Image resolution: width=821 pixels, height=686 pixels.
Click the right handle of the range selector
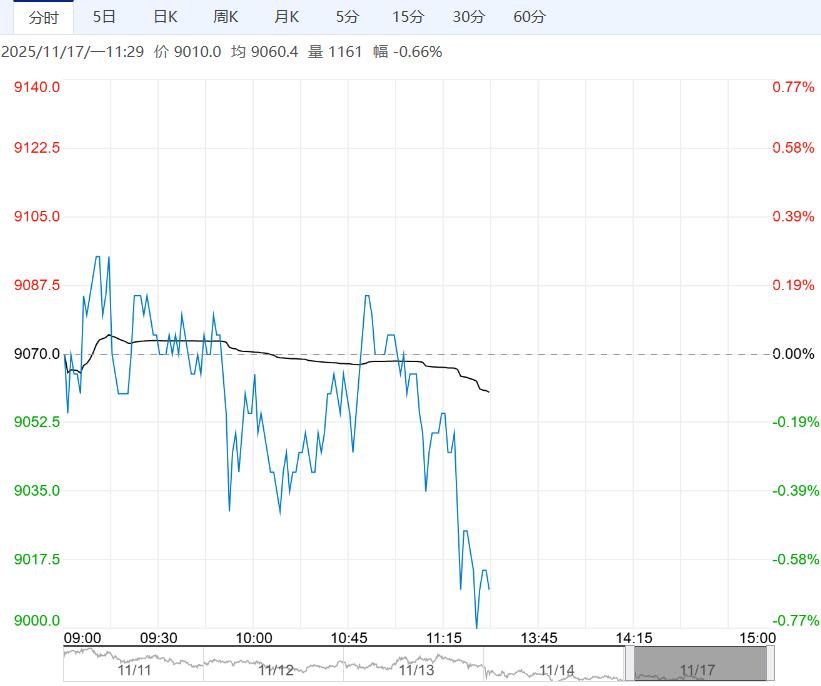(771, 664)
